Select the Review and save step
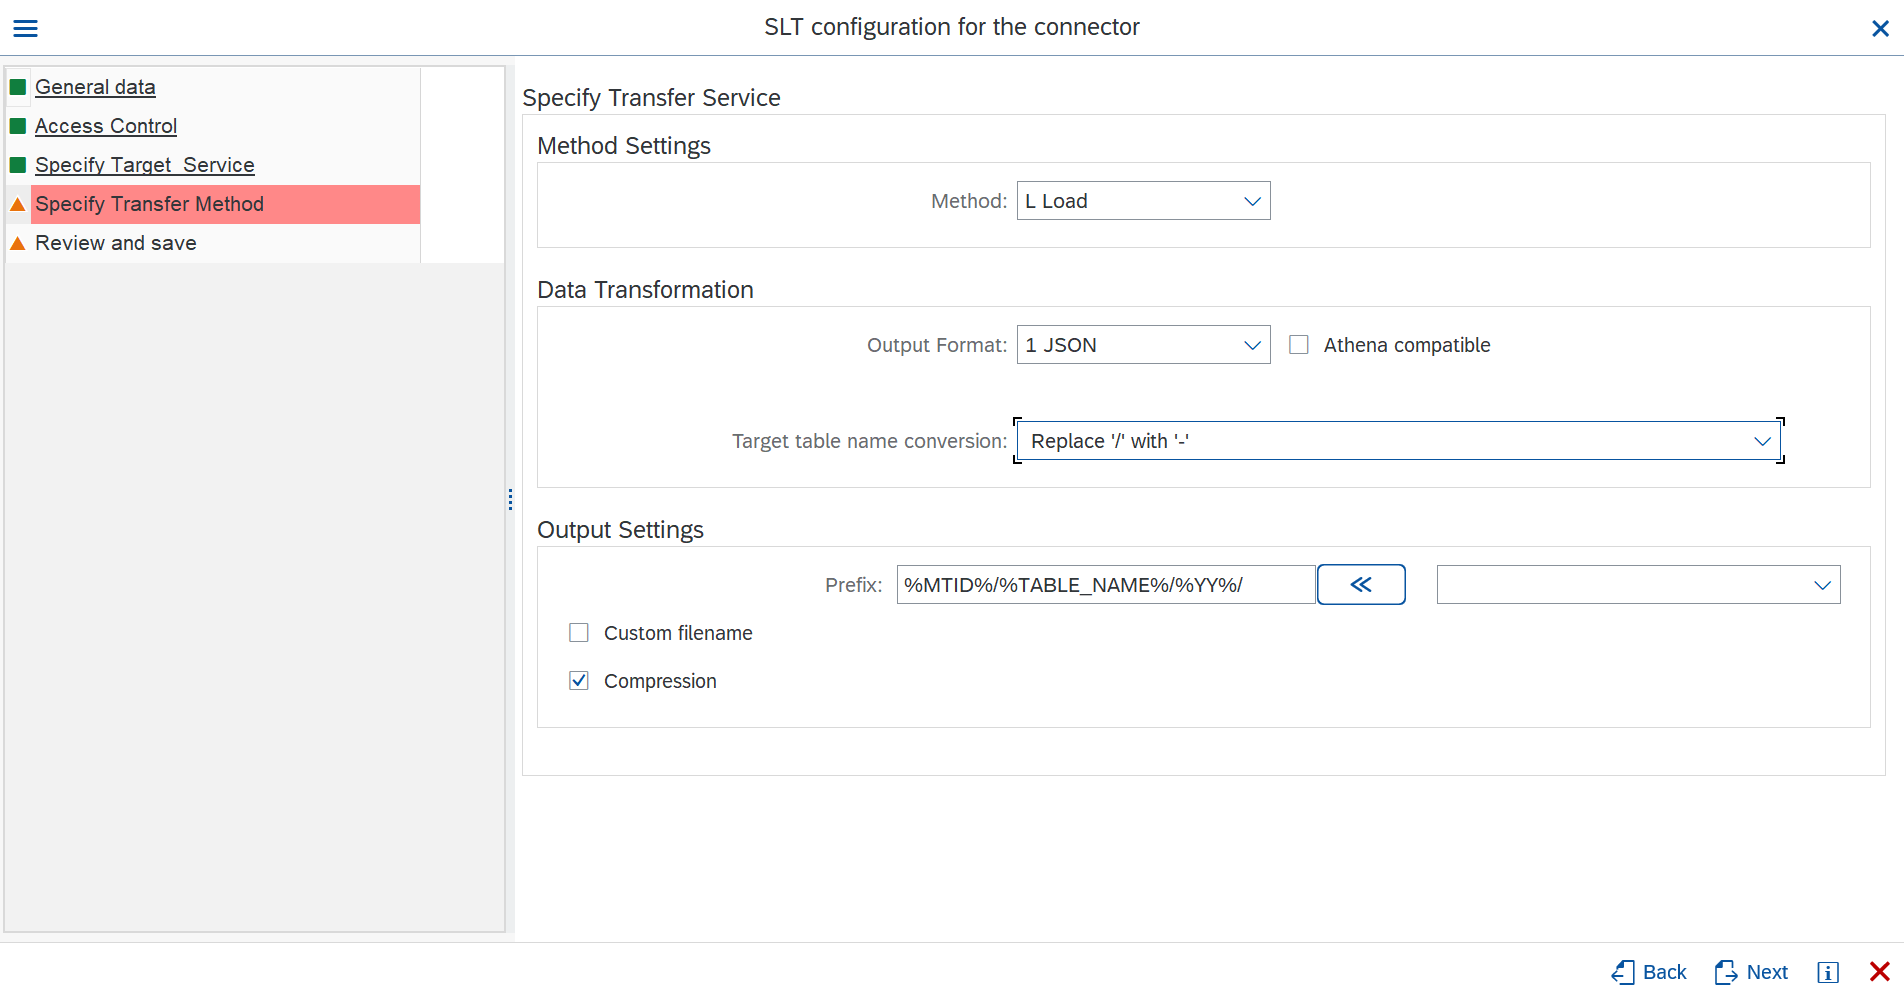 tap(116, 243)
